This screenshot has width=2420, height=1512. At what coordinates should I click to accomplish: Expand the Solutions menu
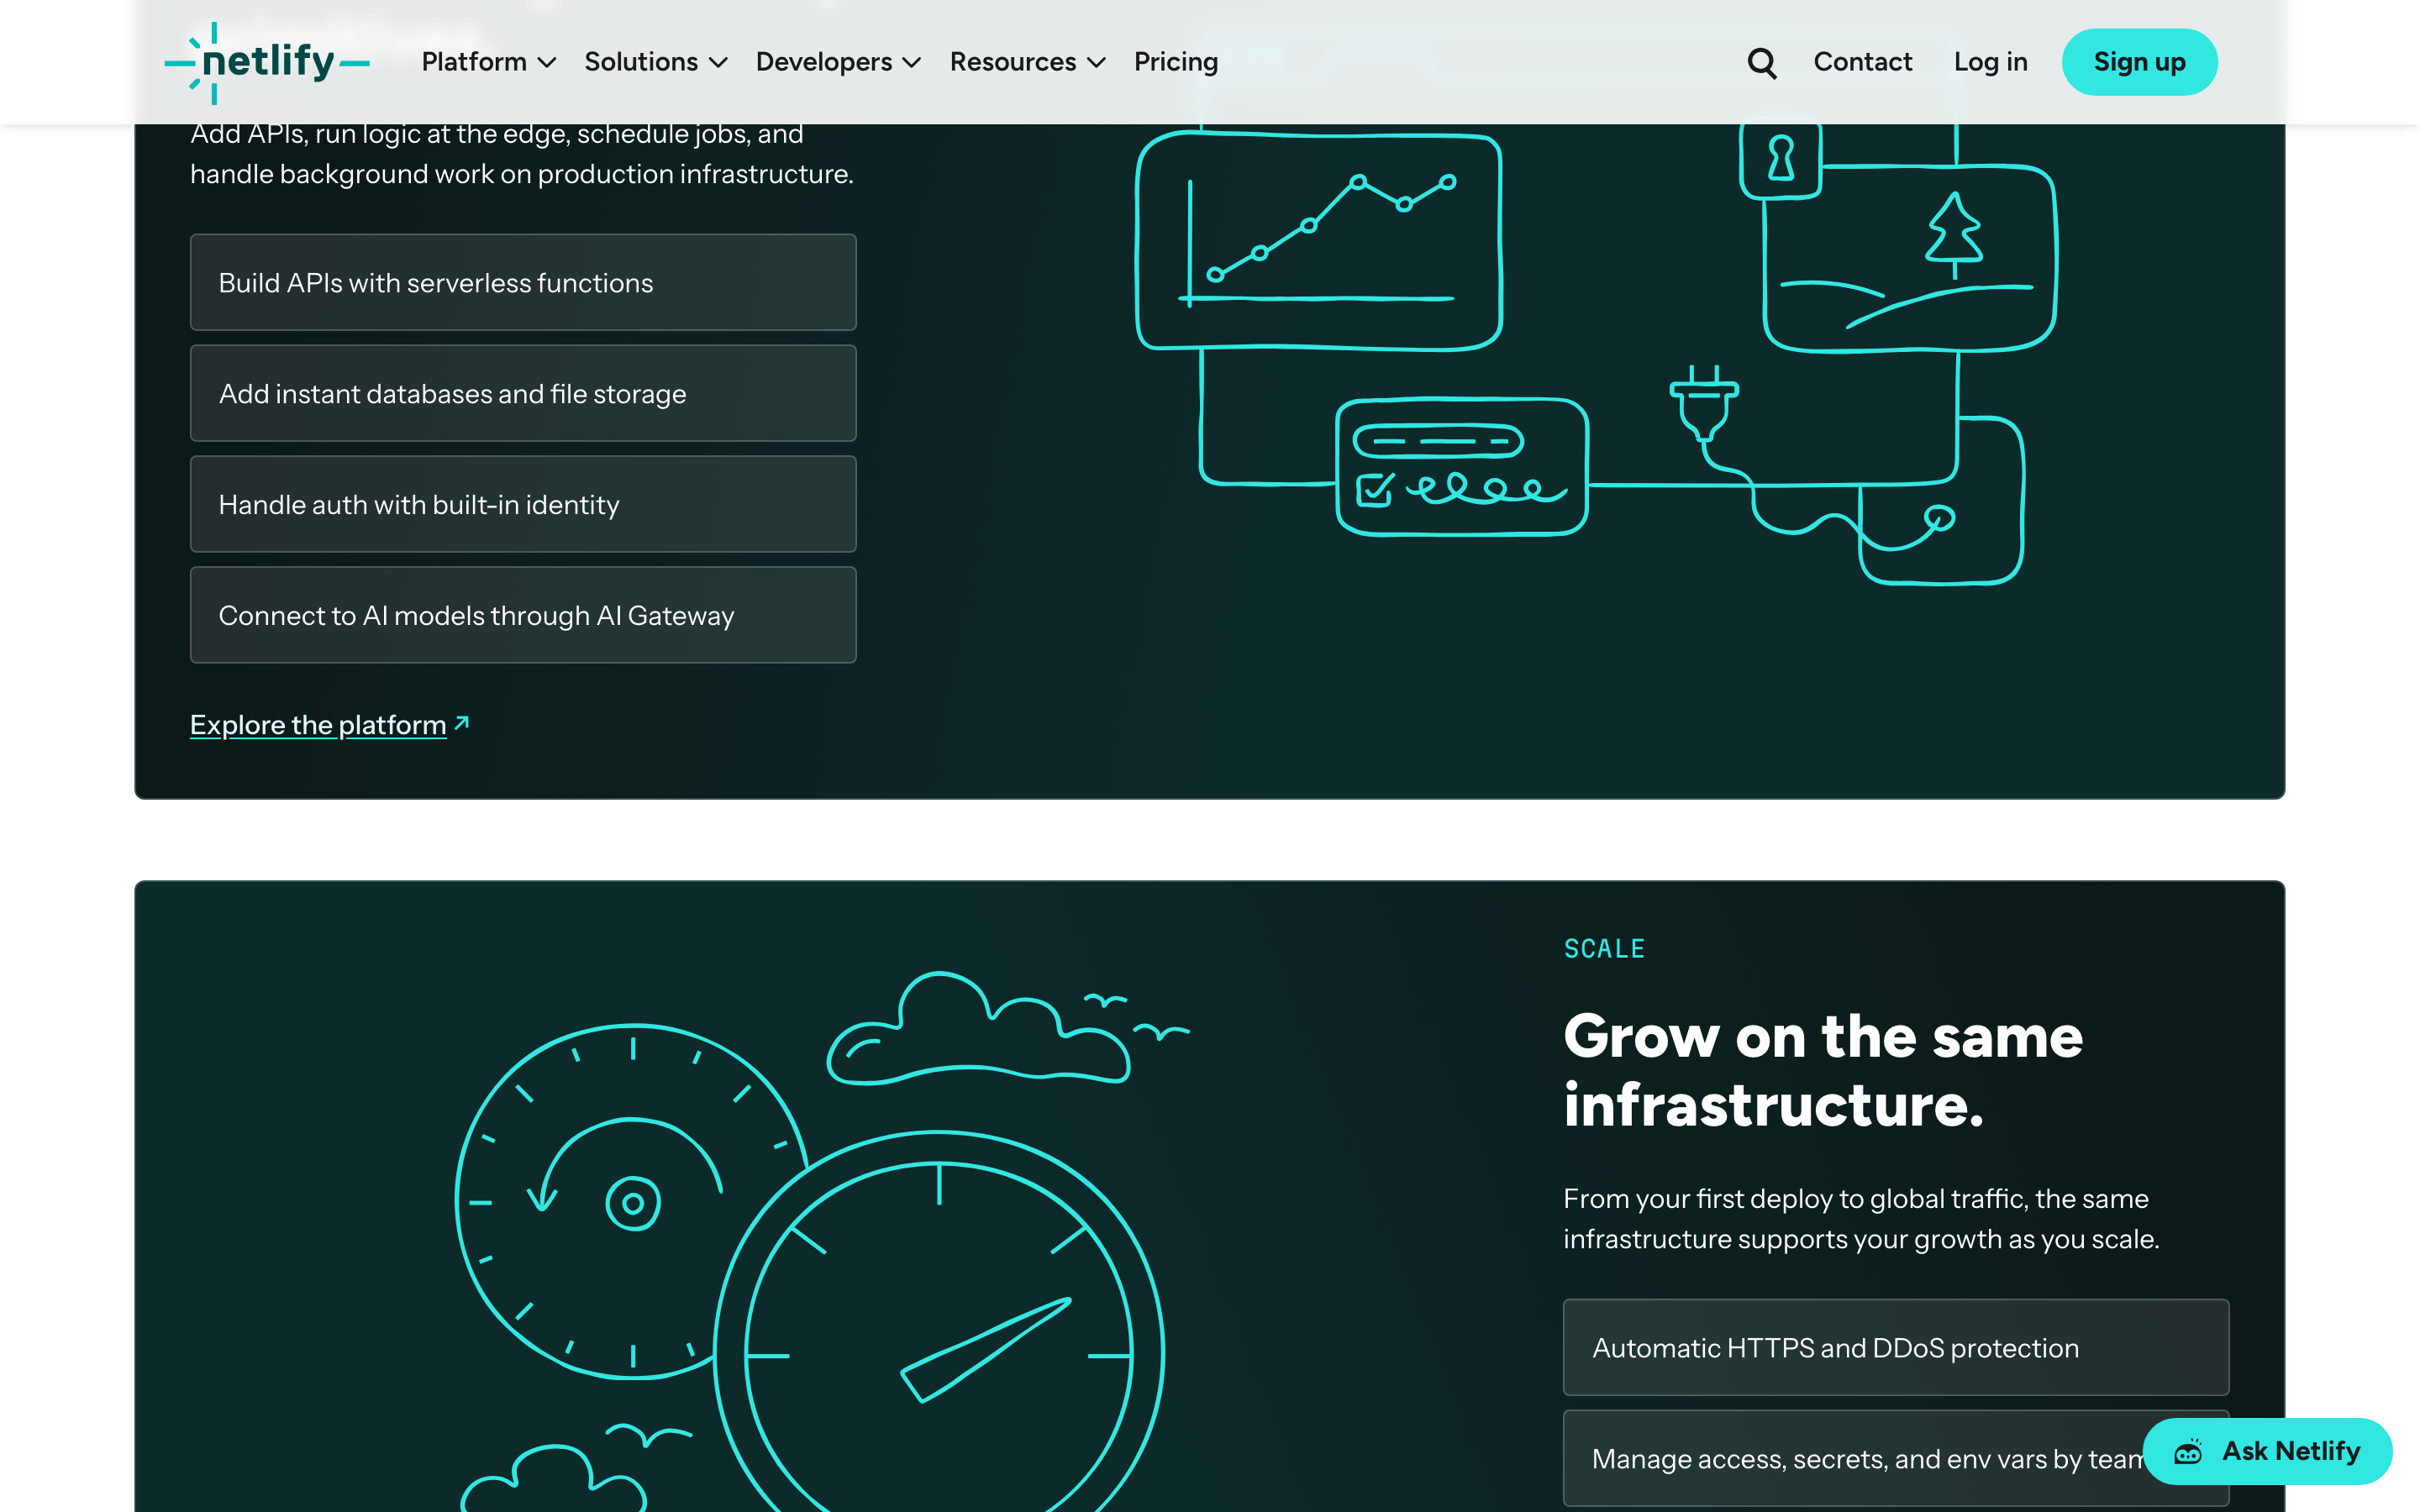pyautogui.click(x=656, y=62)
